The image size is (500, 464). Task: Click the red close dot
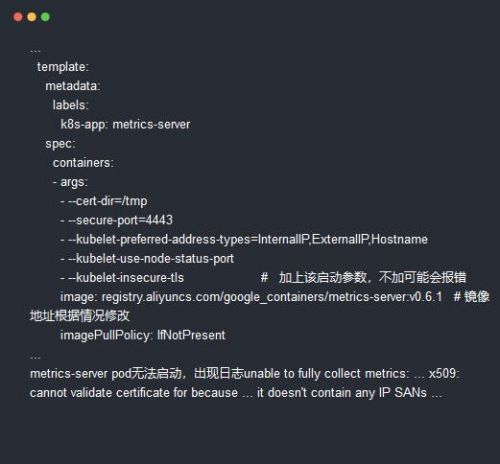[18, 17]
